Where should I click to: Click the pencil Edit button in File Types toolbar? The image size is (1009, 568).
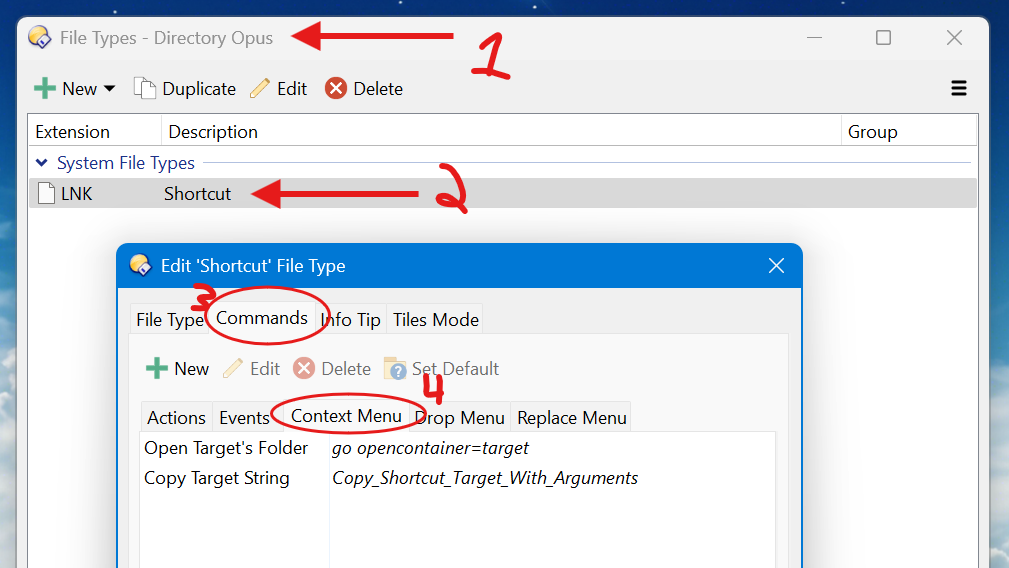point(278,88)
